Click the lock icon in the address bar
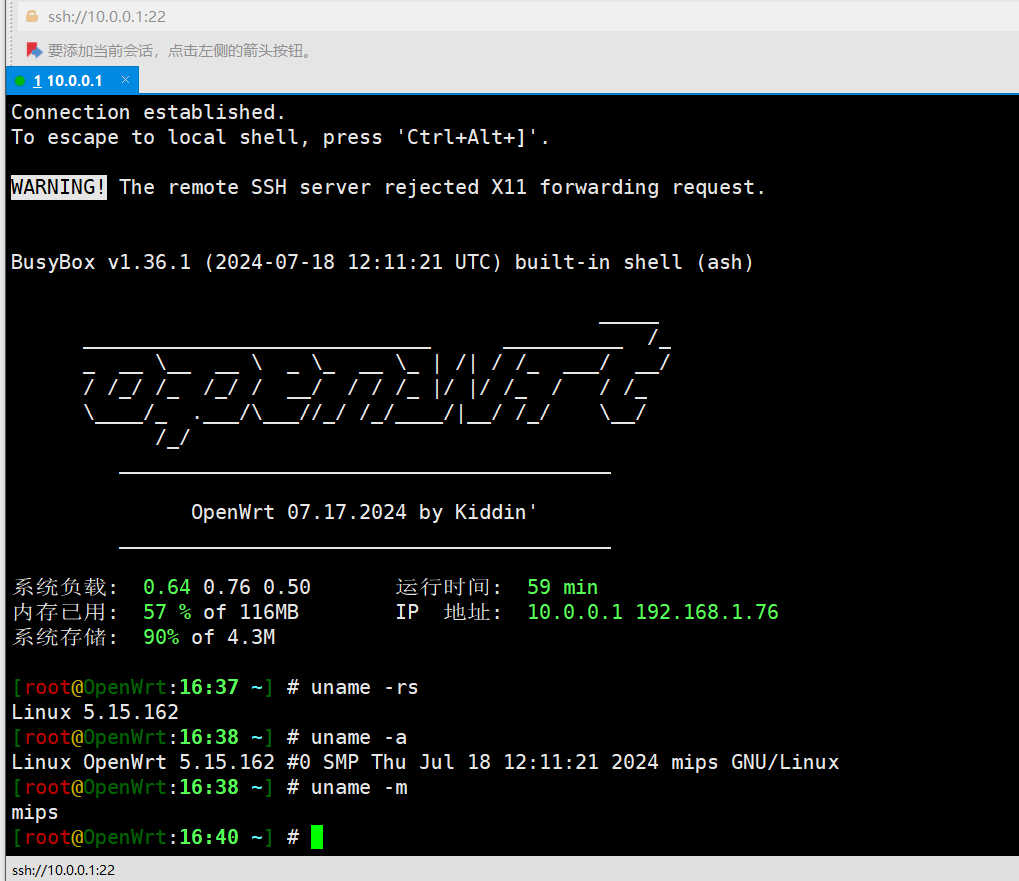Viewport: 1019px width, 881px height. coord(31,17)
